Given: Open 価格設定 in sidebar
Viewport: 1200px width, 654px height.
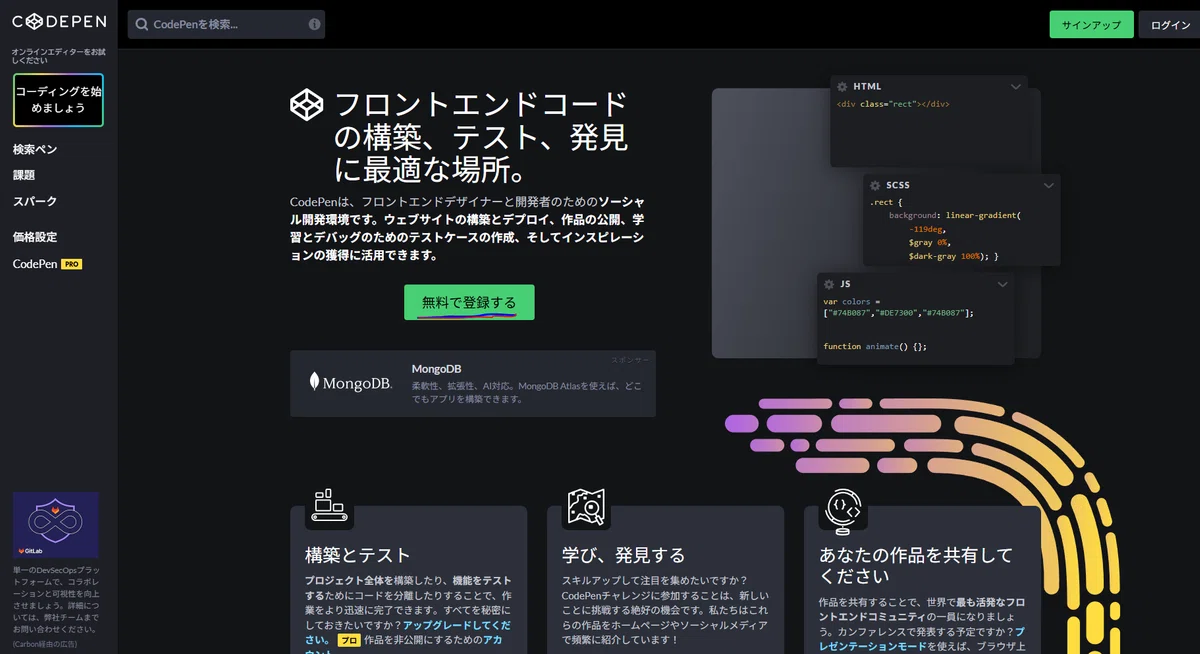Looking at the screenshot, I should (x=35, y=237).
